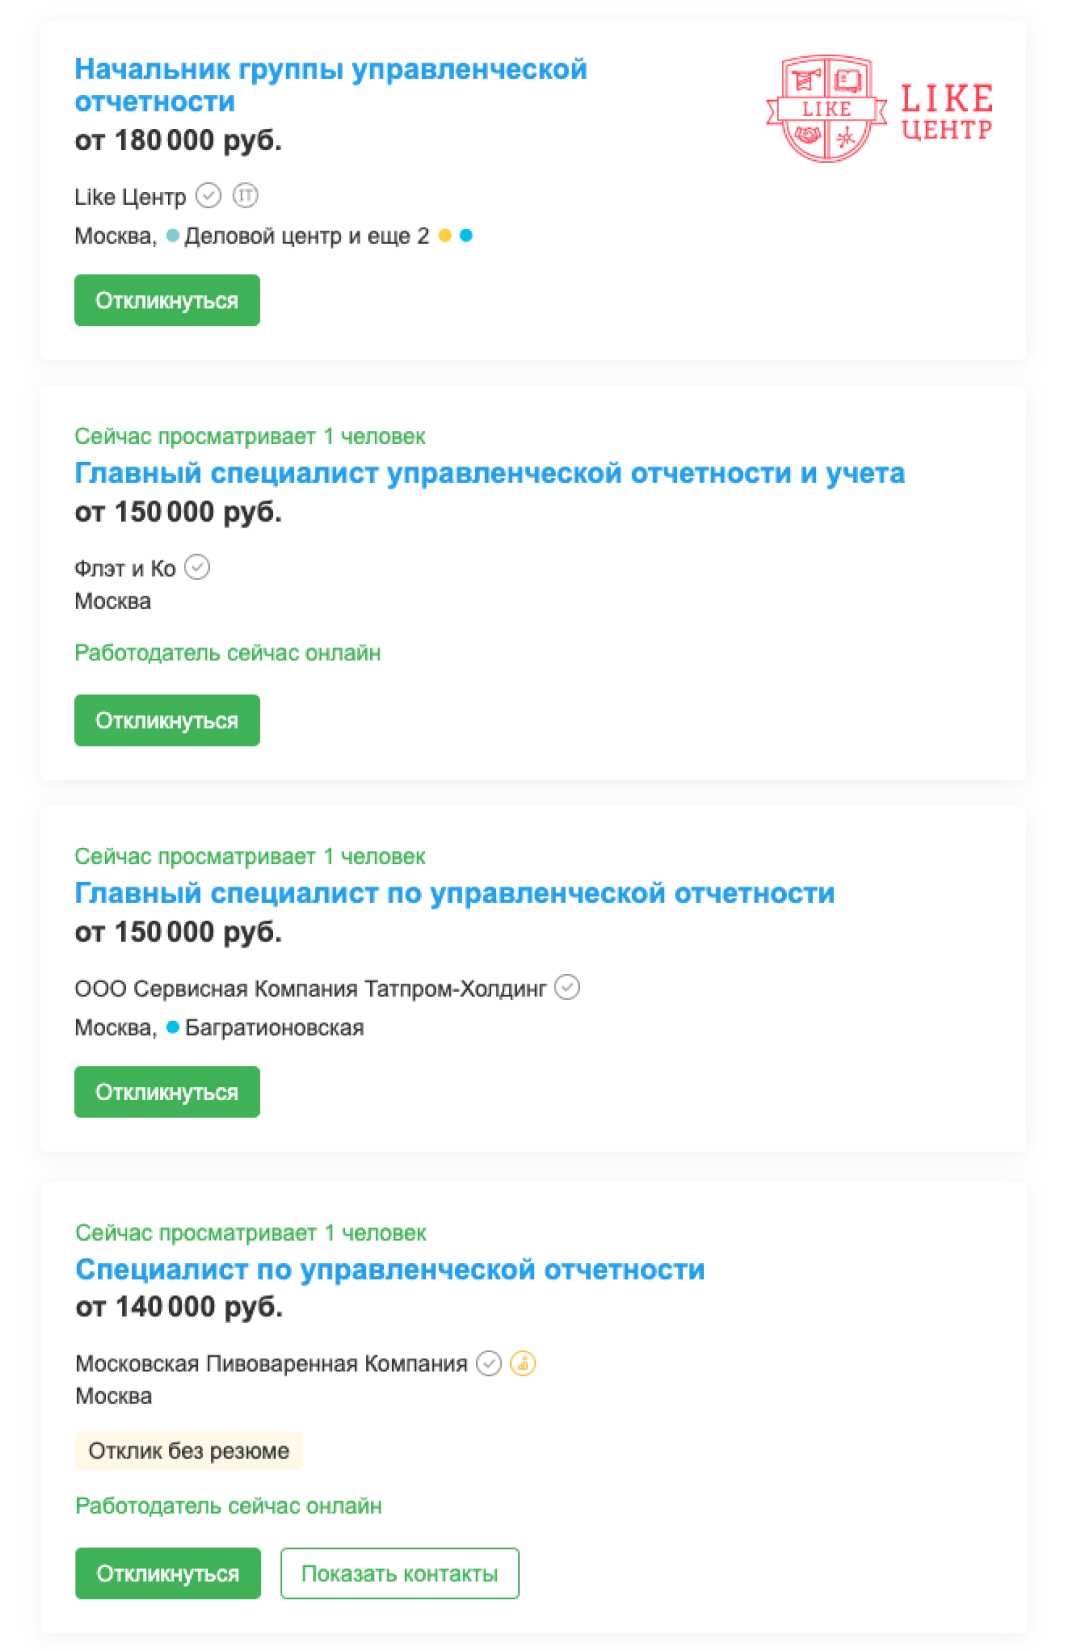Click the IT accreditation icon beside Like Центр
Viewport: 1068px width, 1651px height.
click(245, 195)
